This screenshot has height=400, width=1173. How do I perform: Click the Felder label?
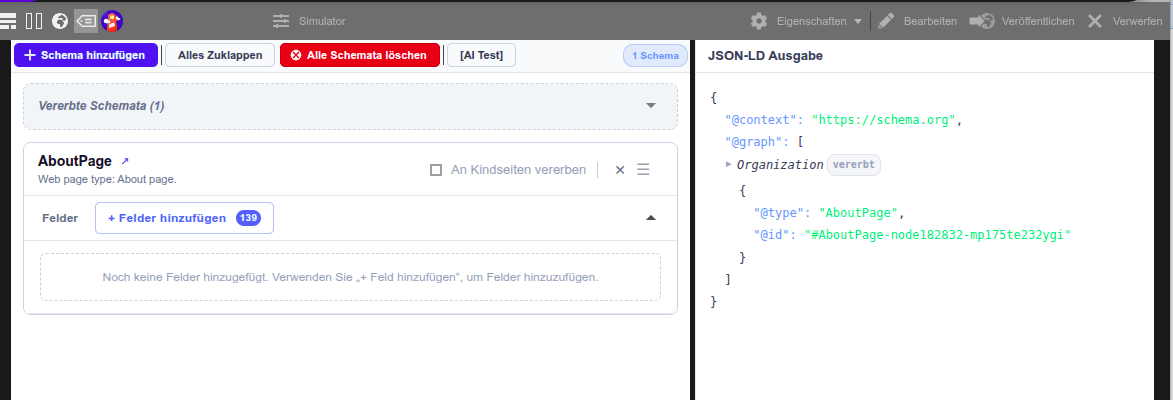point(60,218)
